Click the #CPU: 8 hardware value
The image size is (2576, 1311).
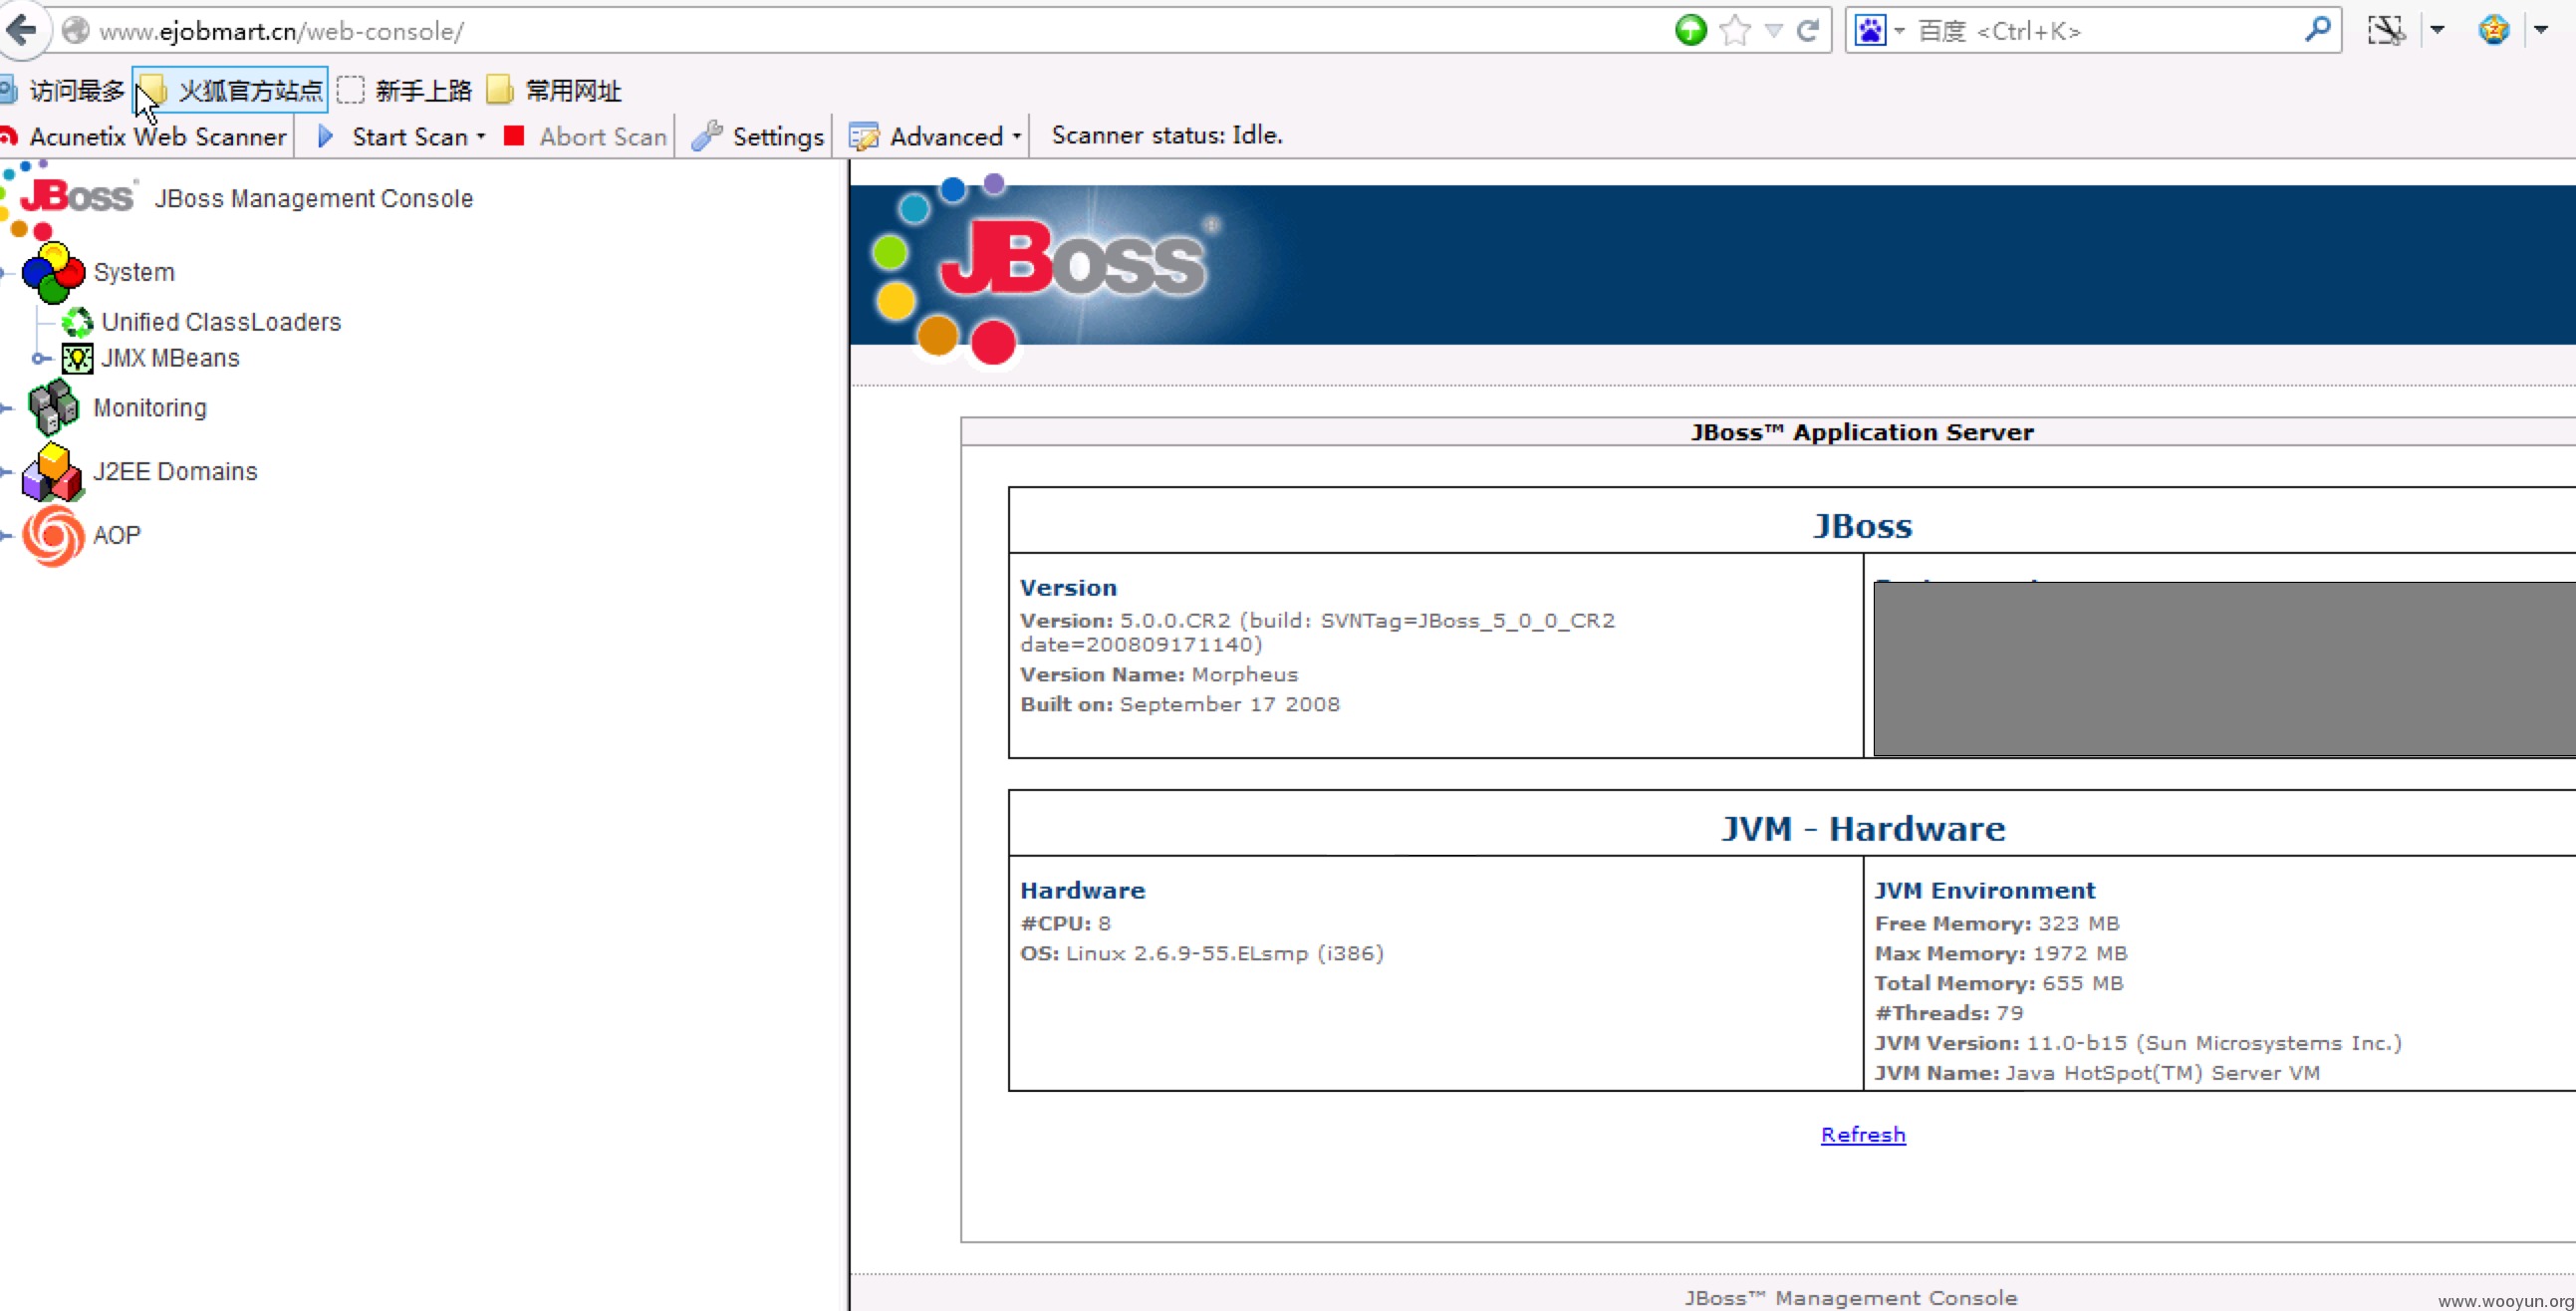pyautogui.click(x=1065, y=924)
